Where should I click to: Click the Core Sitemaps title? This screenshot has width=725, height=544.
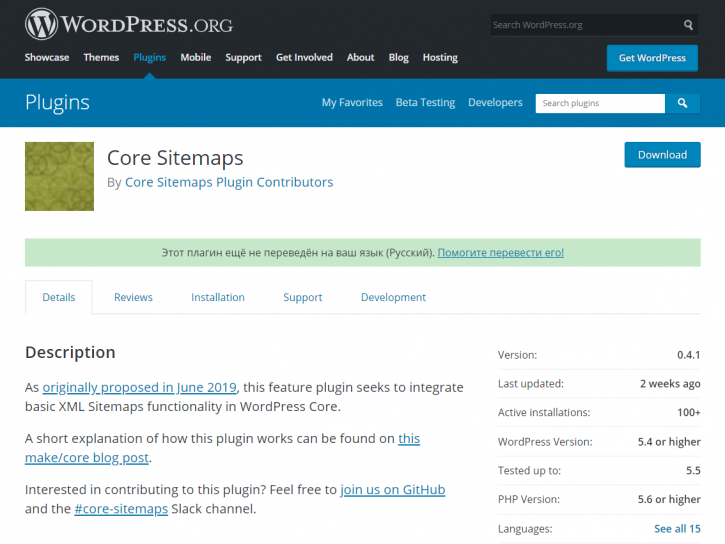pos(175,158)
